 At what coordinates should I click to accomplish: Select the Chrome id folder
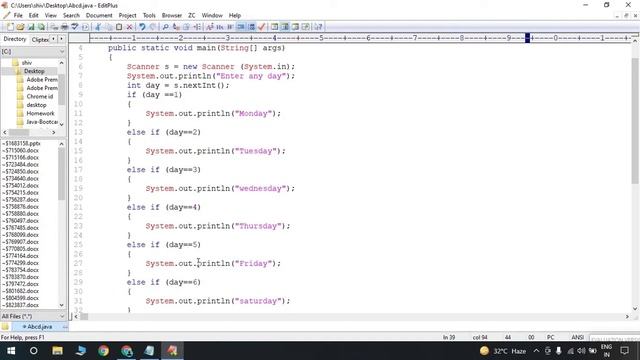point(40,96)
